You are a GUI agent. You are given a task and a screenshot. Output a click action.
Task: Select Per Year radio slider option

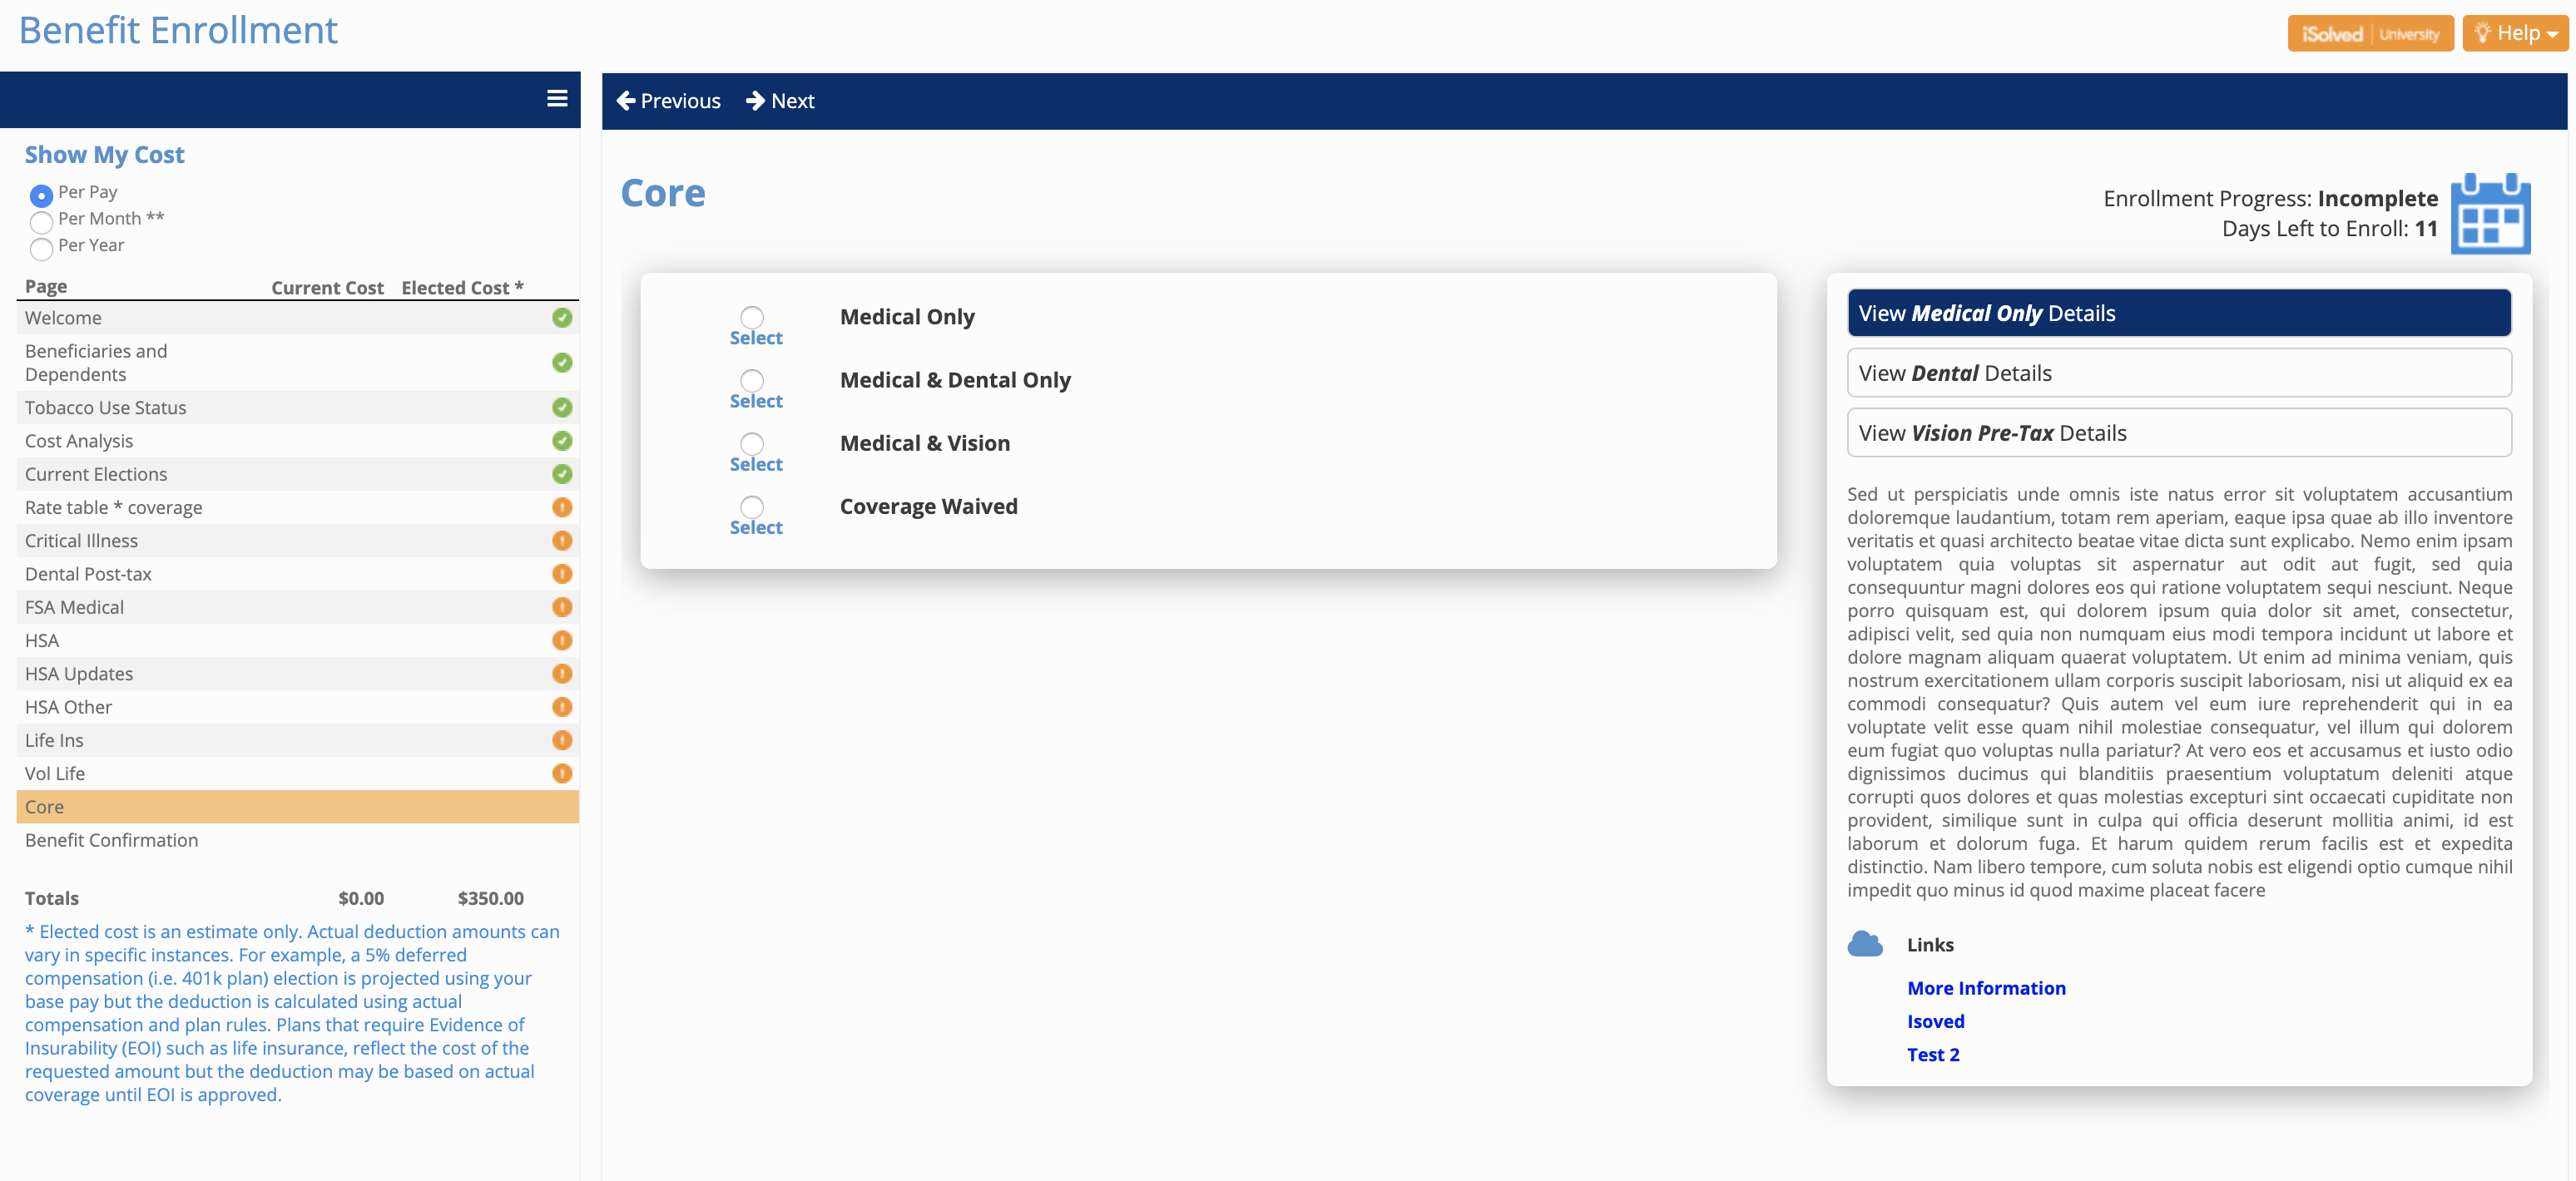[42, 249]
